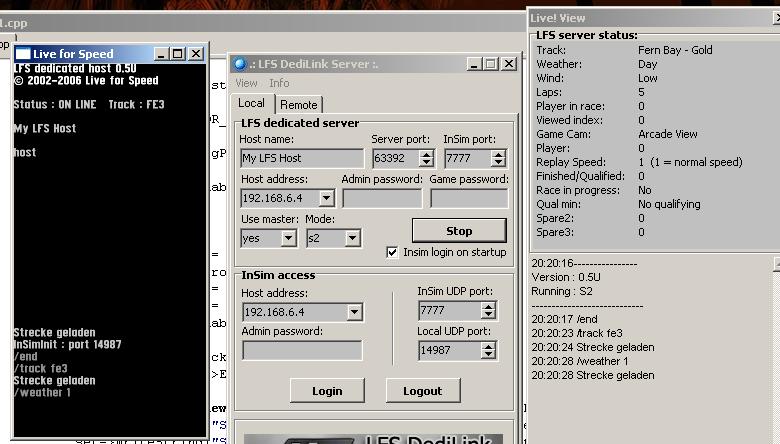Click the 'Replay Speed:' label in Live! View
The width and height of the screenshot is (780, 444).
[571, 162]
